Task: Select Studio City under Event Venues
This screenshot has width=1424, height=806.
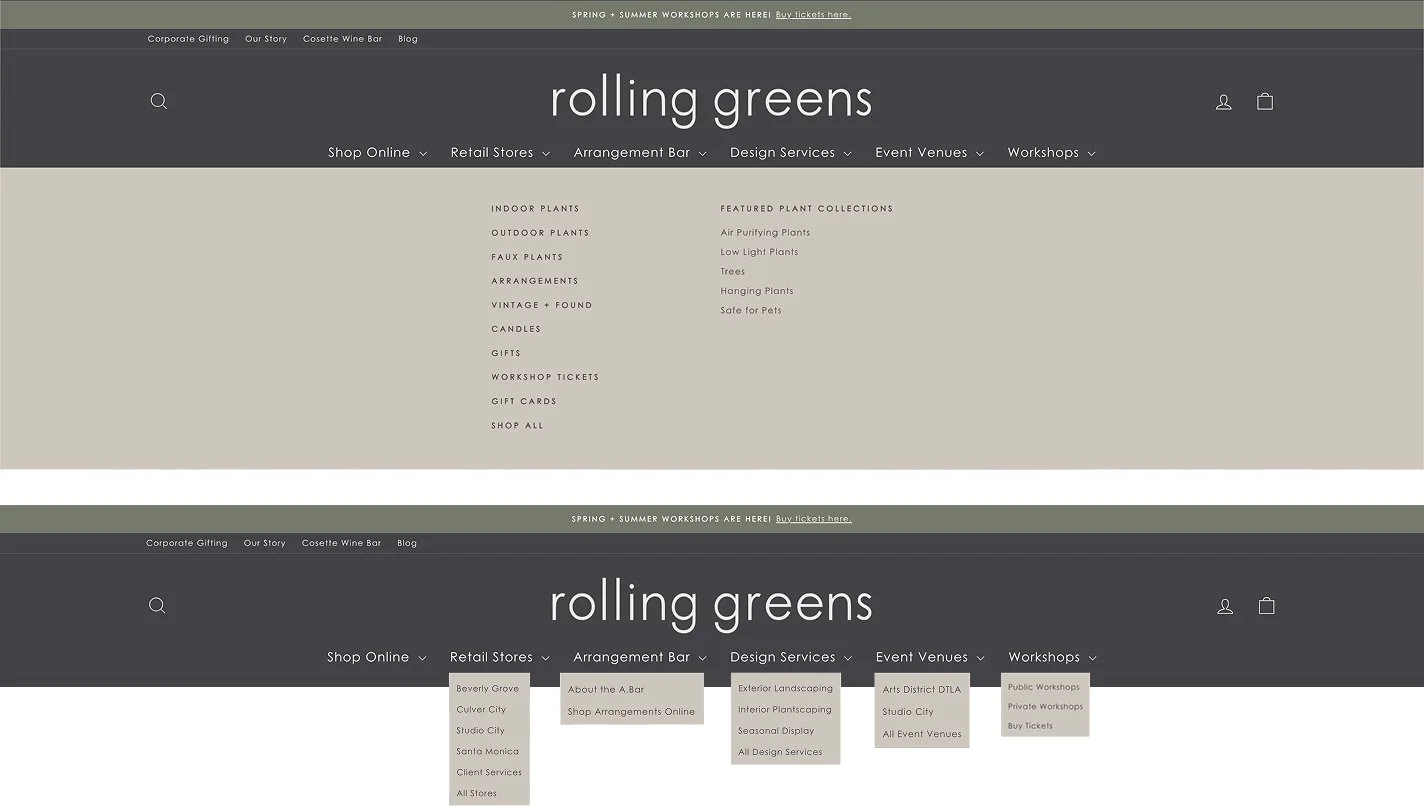Action: [908, 712]
